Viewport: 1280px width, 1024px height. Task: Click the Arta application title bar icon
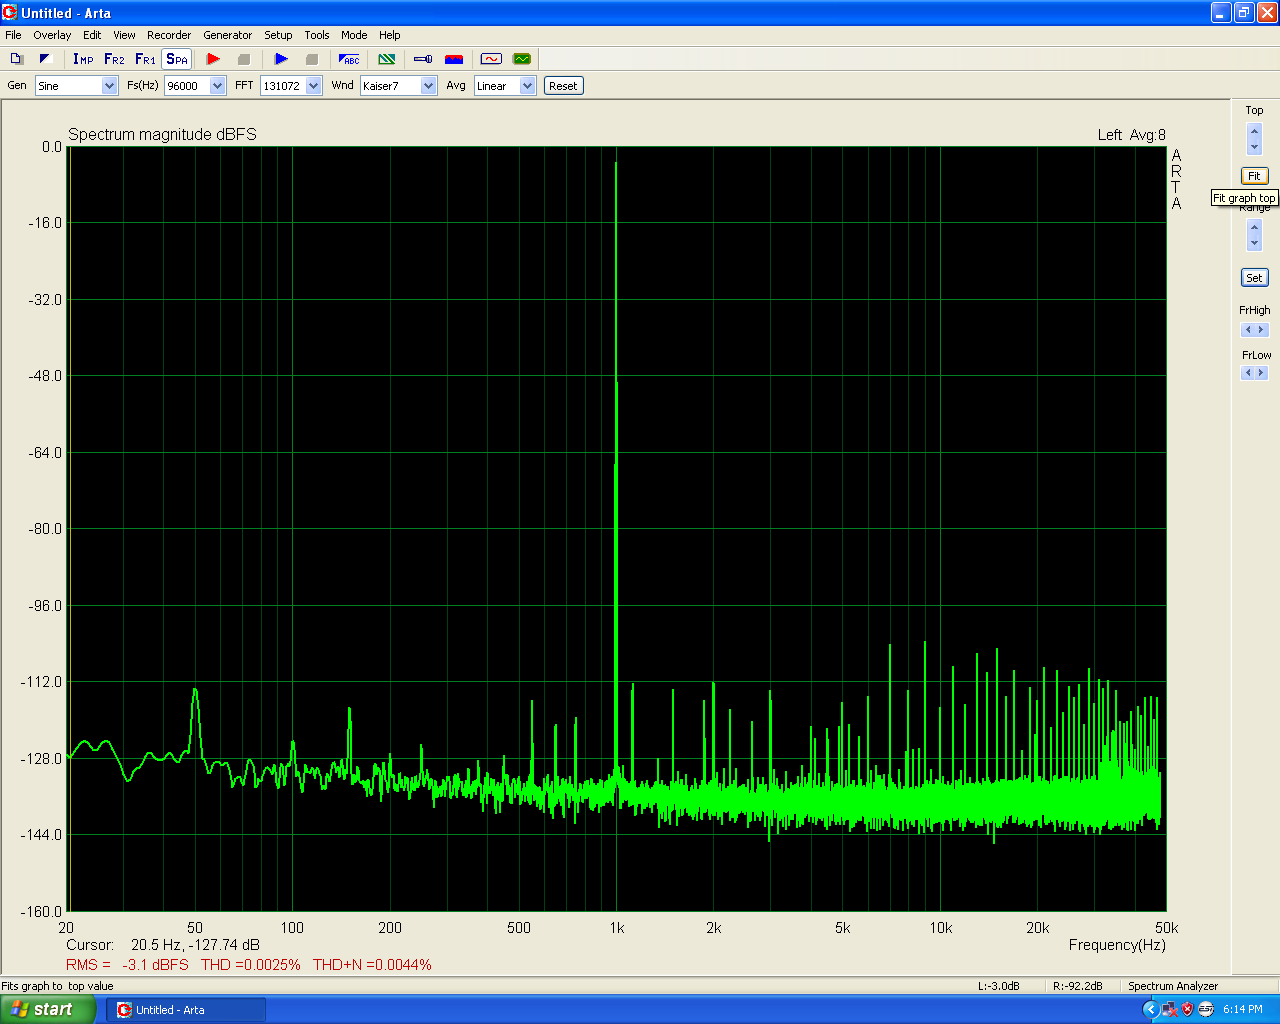tap(10, 13)
